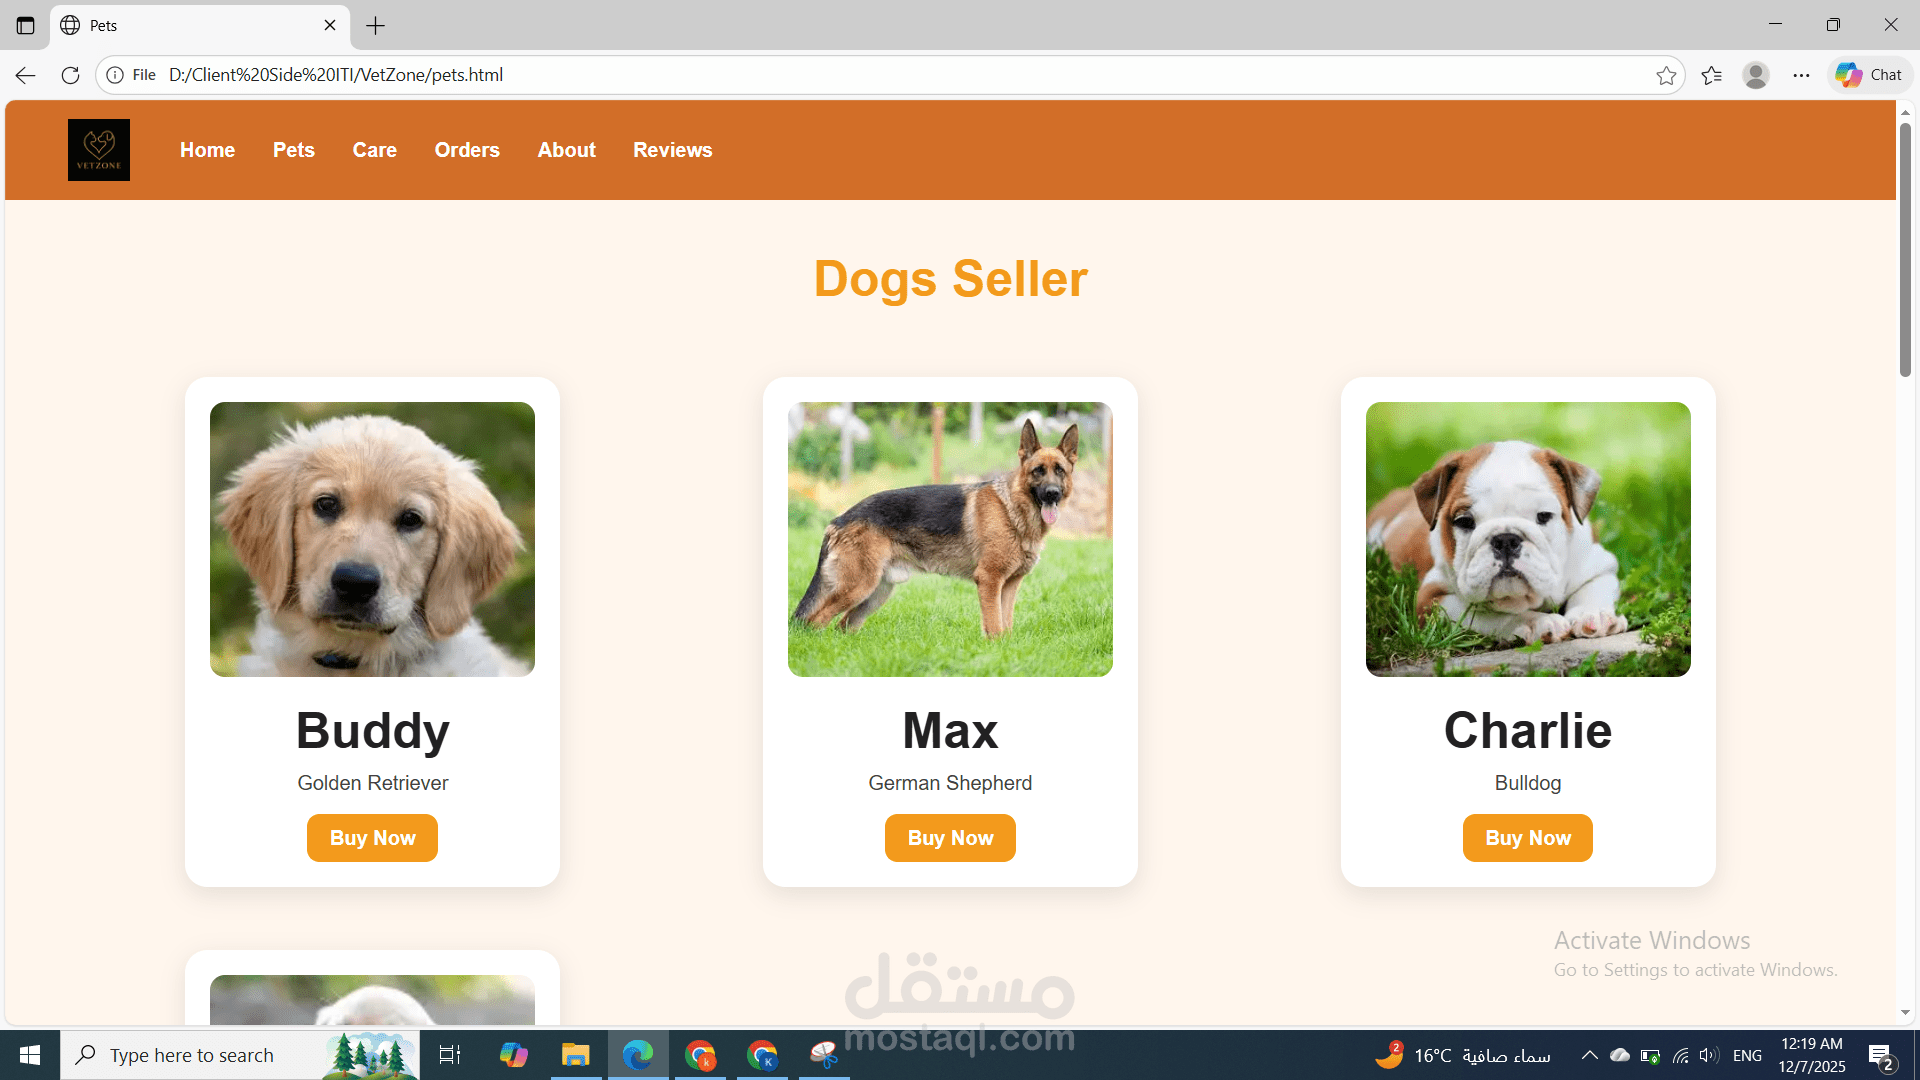Open Copilot Chat button

(x=1869, y=75)
